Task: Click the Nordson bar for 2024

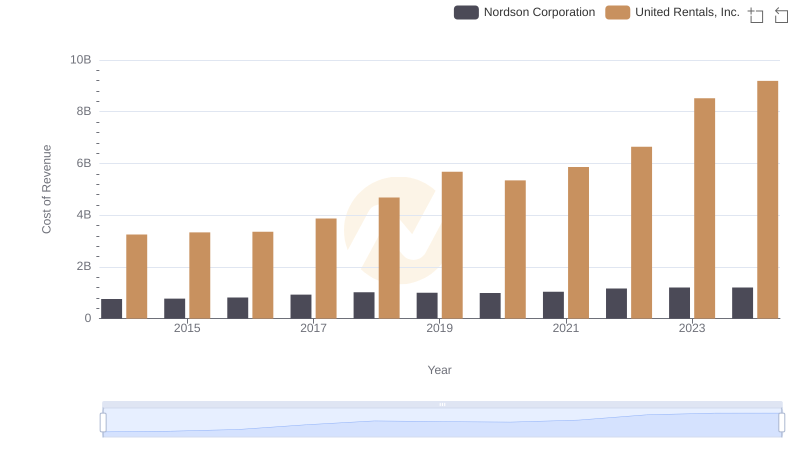Action: pyautogui.click(x=742, y=303)
